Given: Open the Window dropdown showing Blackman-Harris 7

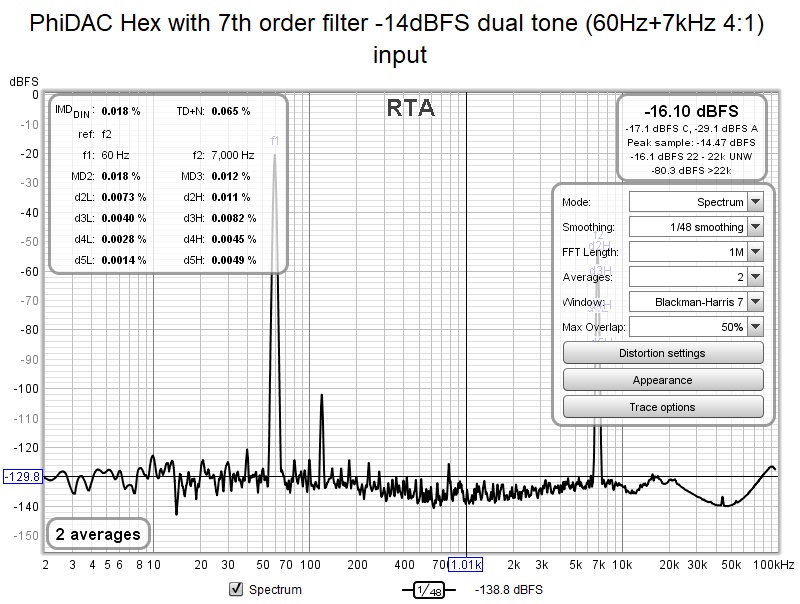Looking at the screenshot, I should click(696, 302).
